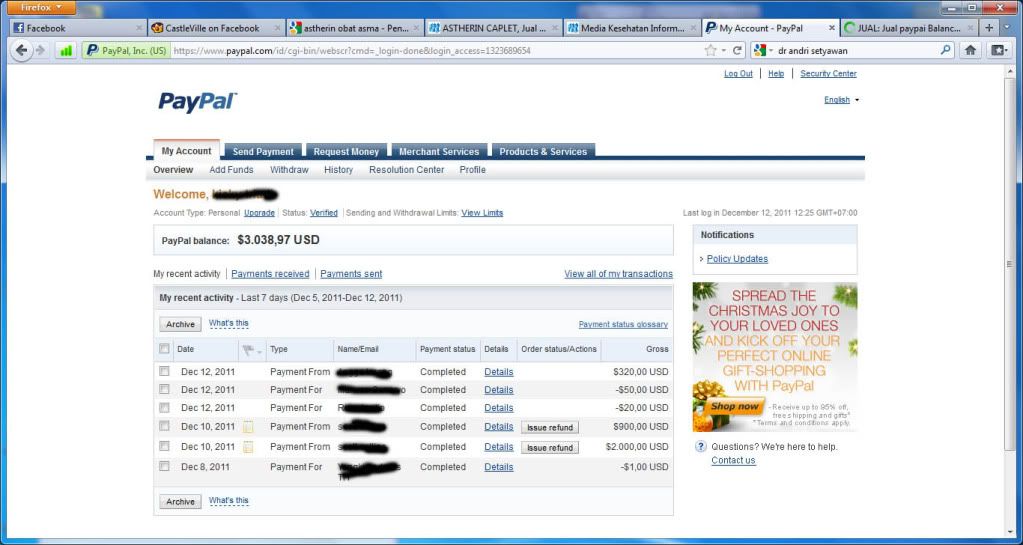Issue refund for the $900,00 payment

pos(549,428)
